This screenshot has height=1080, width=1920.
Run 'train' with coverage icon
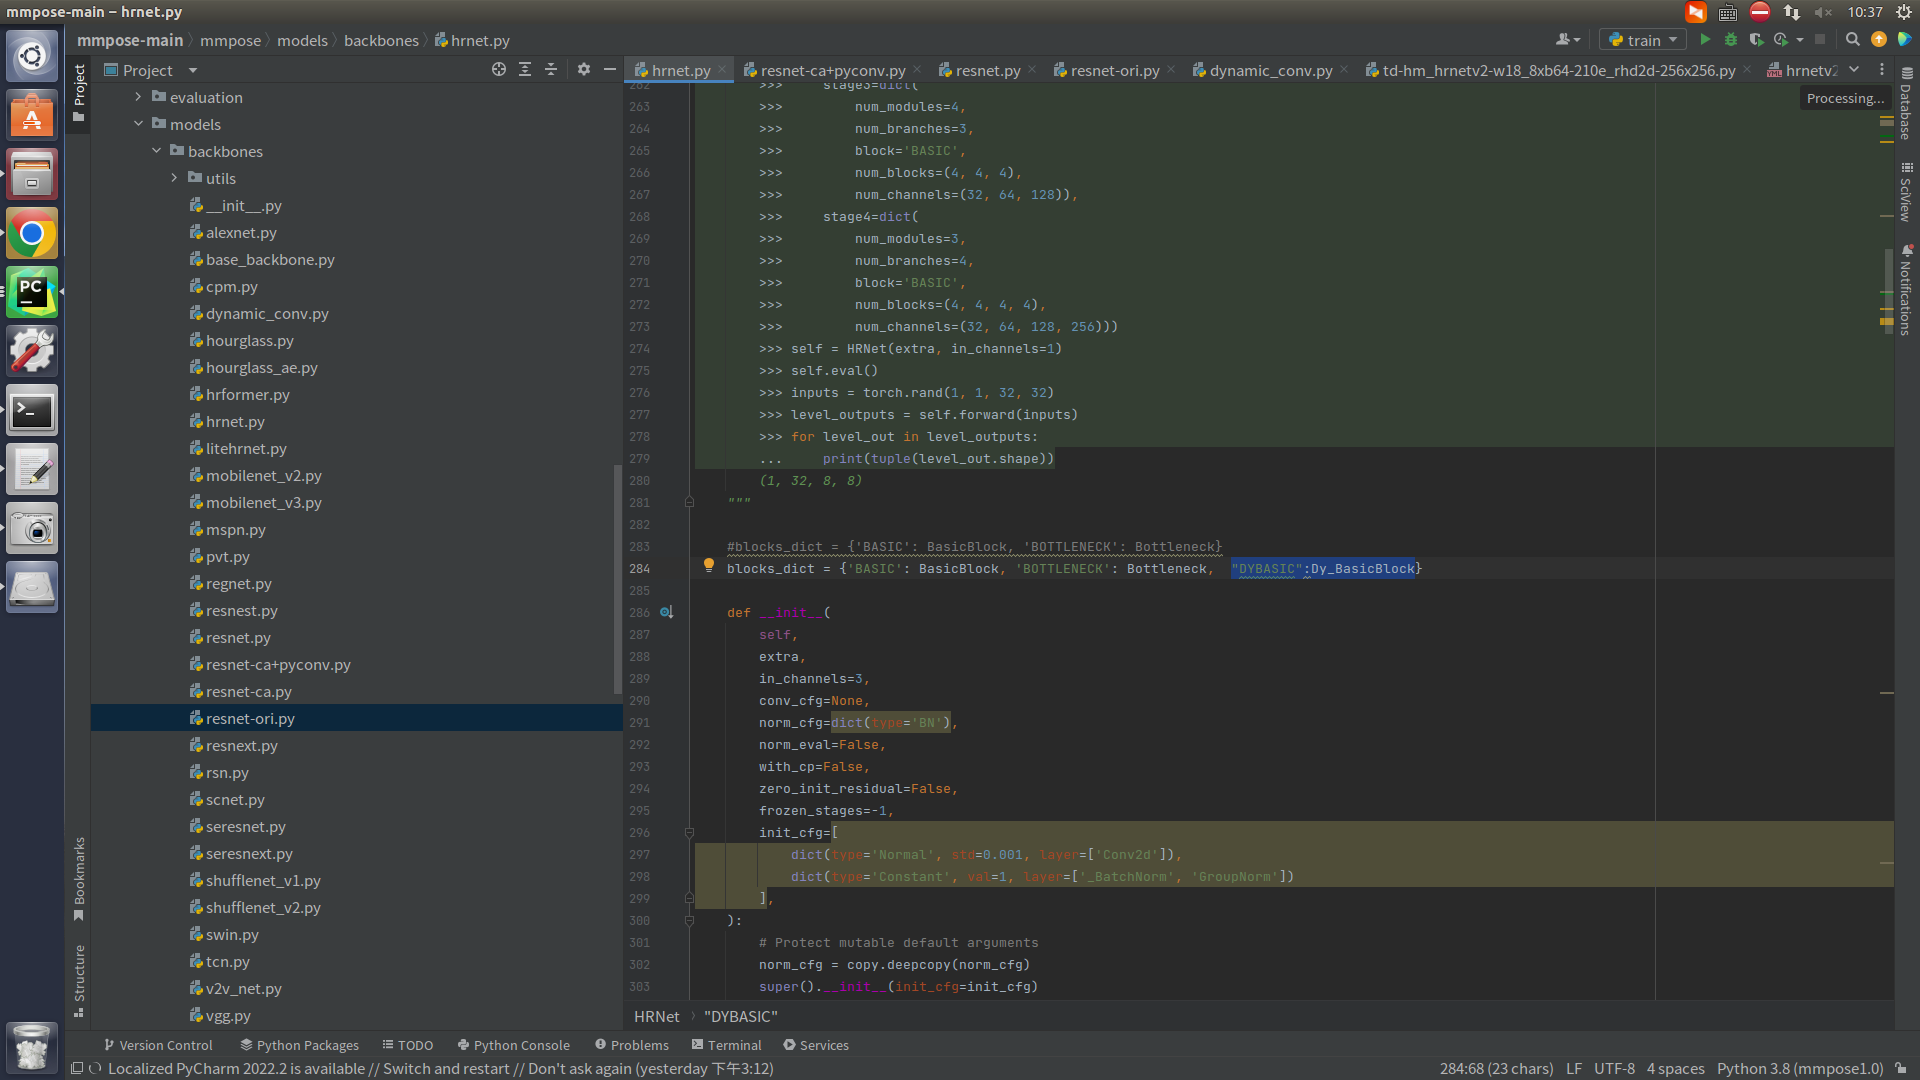(x=1756, y=39)
